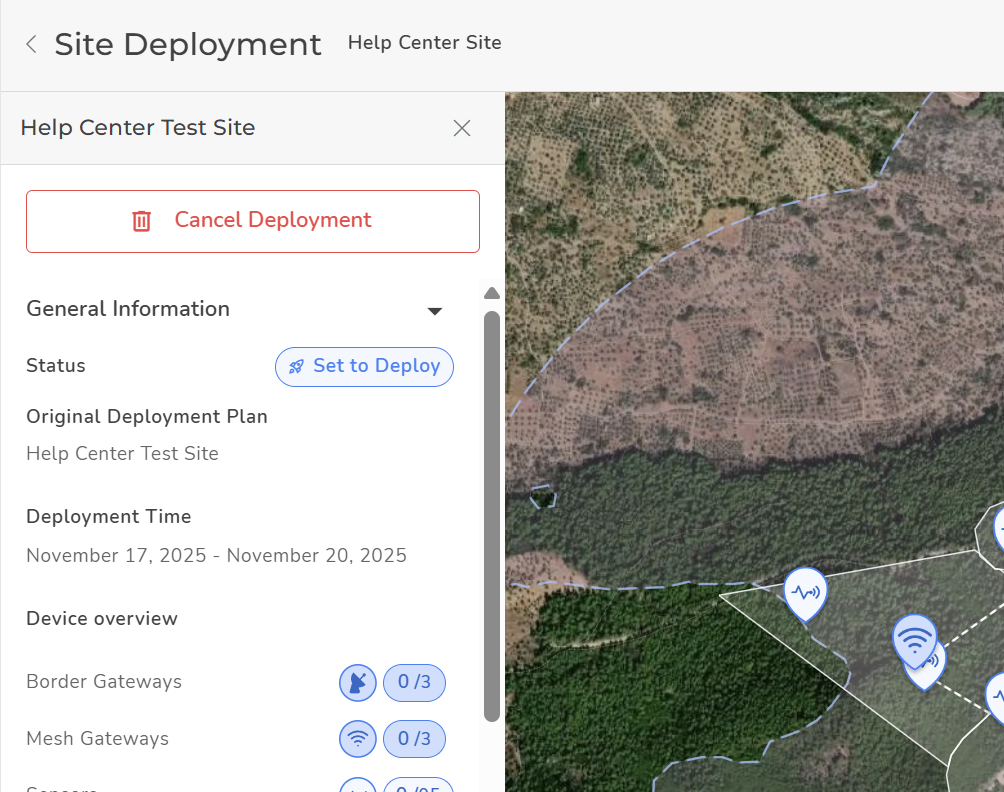Click the panel's vertical scrollbar thumb
This screenshot has height=792, width=1004.
[x=491, y=515]
